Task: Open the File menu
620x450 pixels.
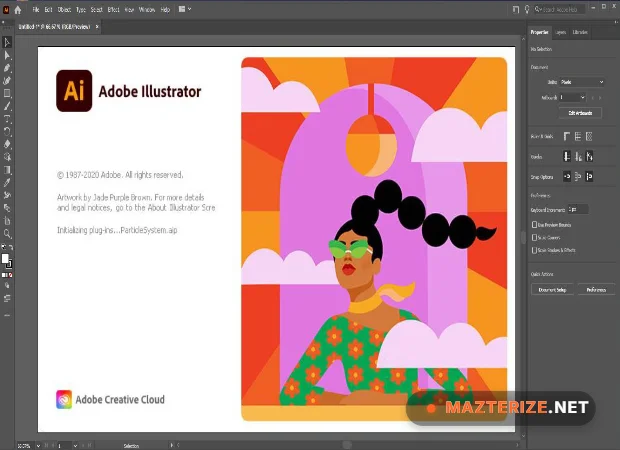Action: (36, 9)
